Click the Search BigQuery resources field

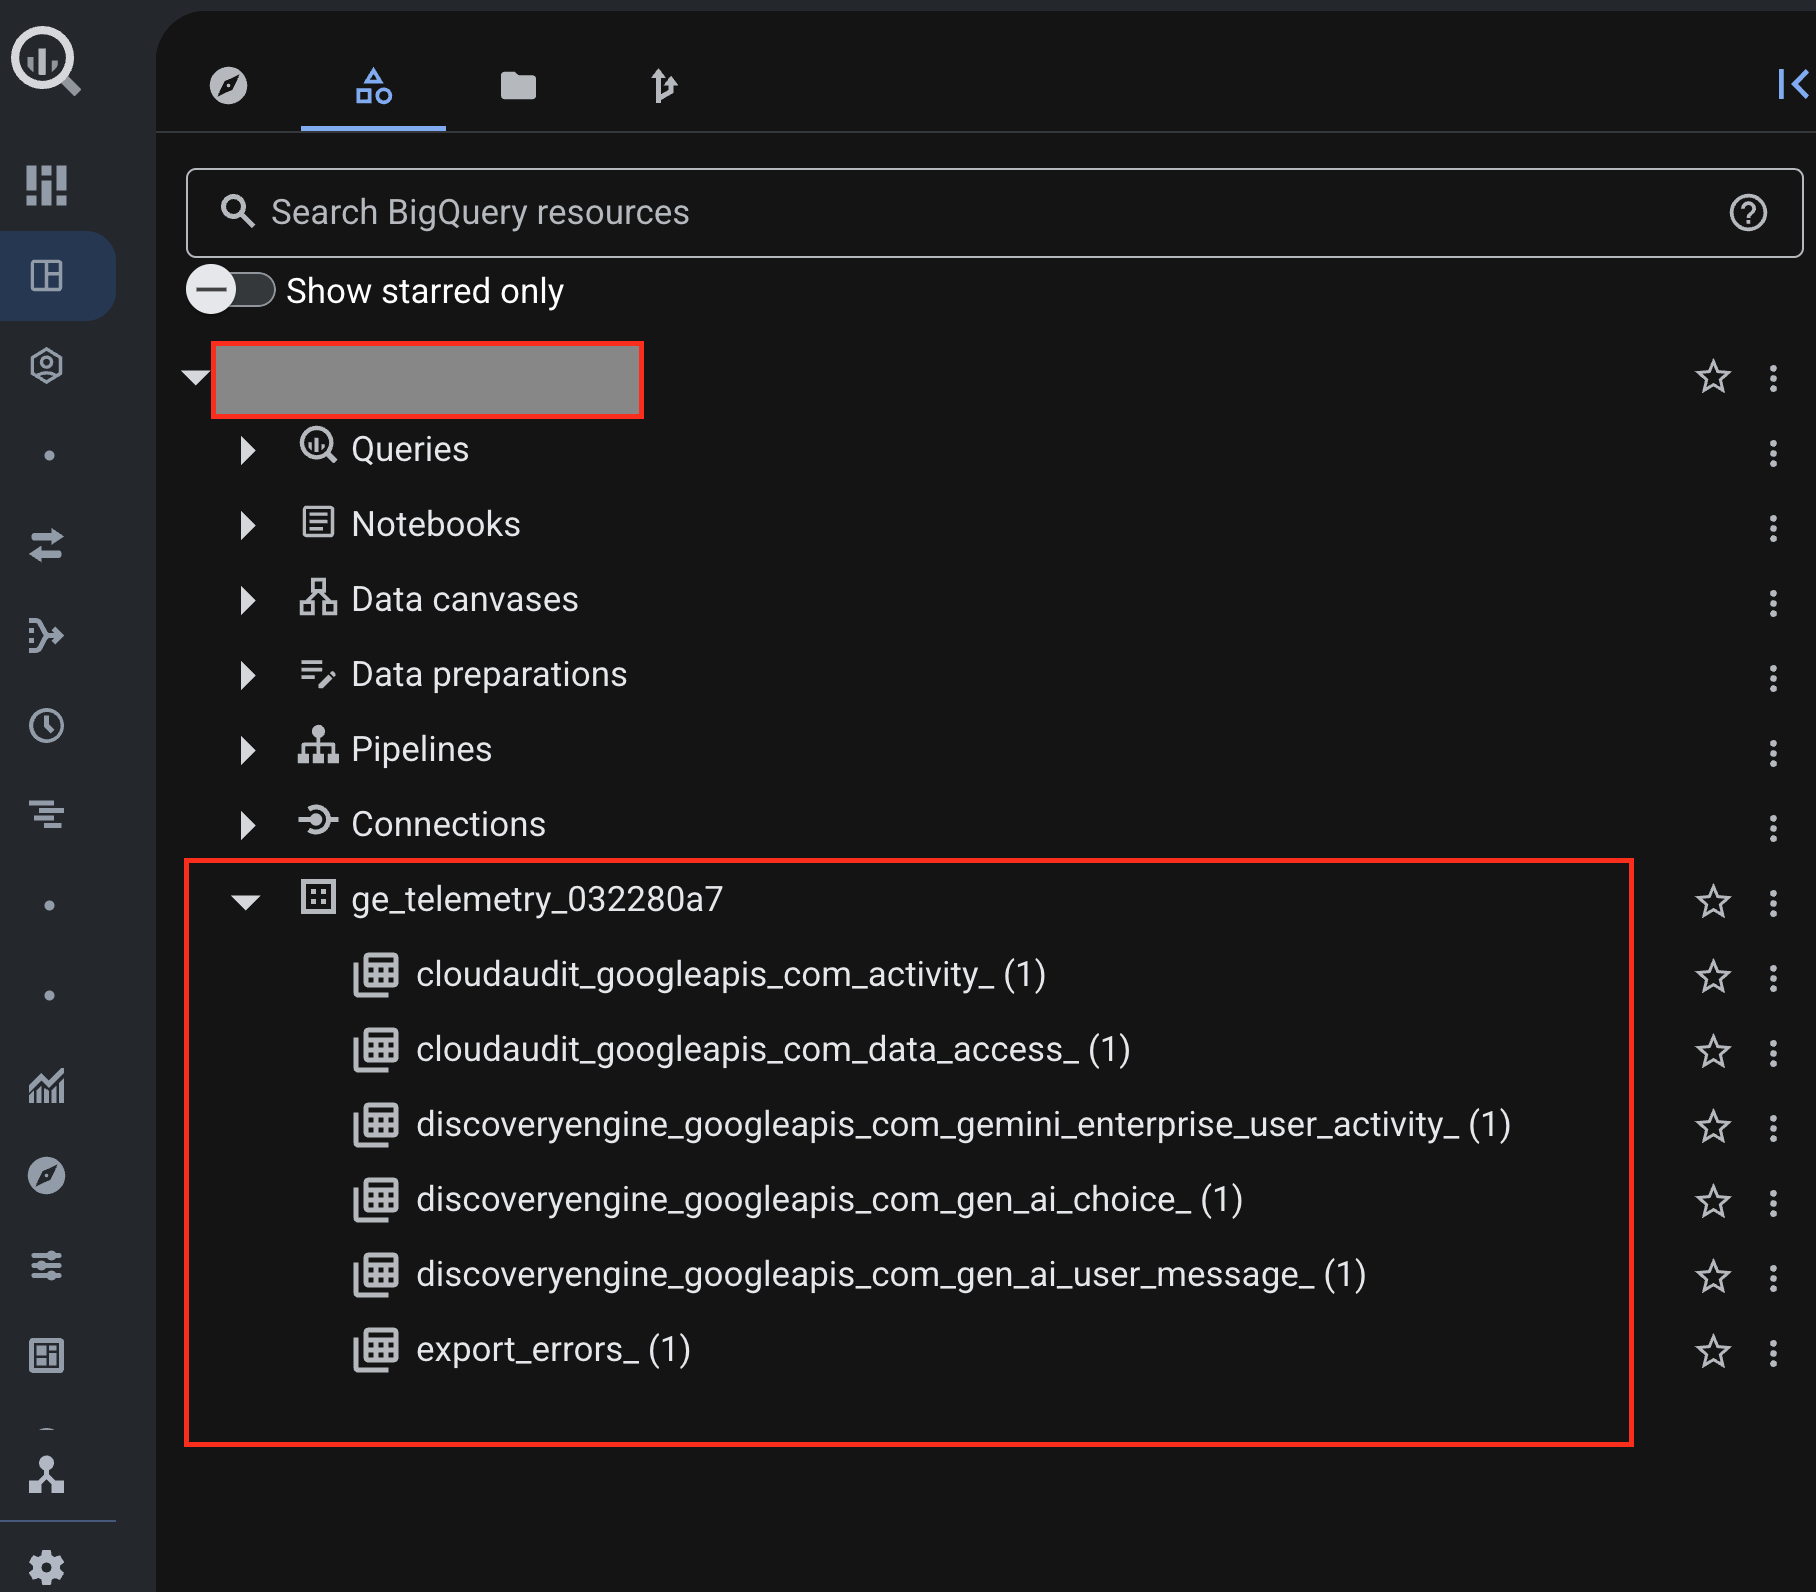[x=994, y=213]
